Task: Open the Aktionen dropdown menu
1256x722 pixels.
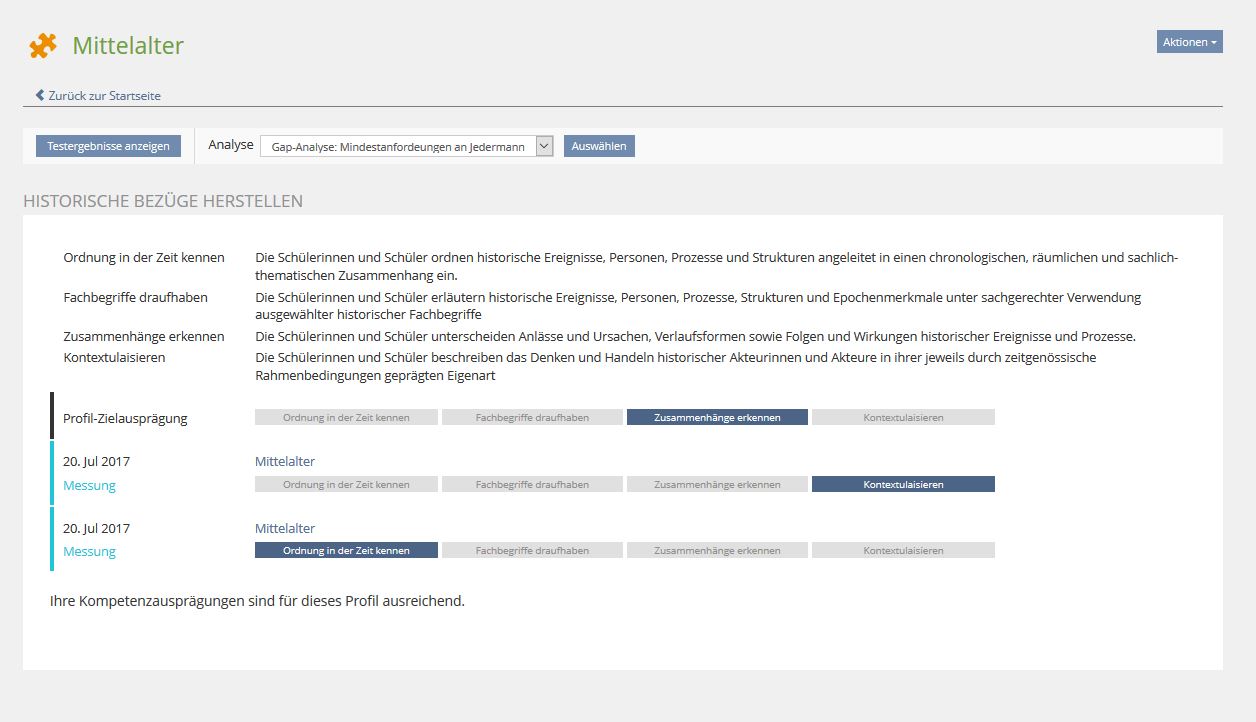Action: tap(1190, 42)
